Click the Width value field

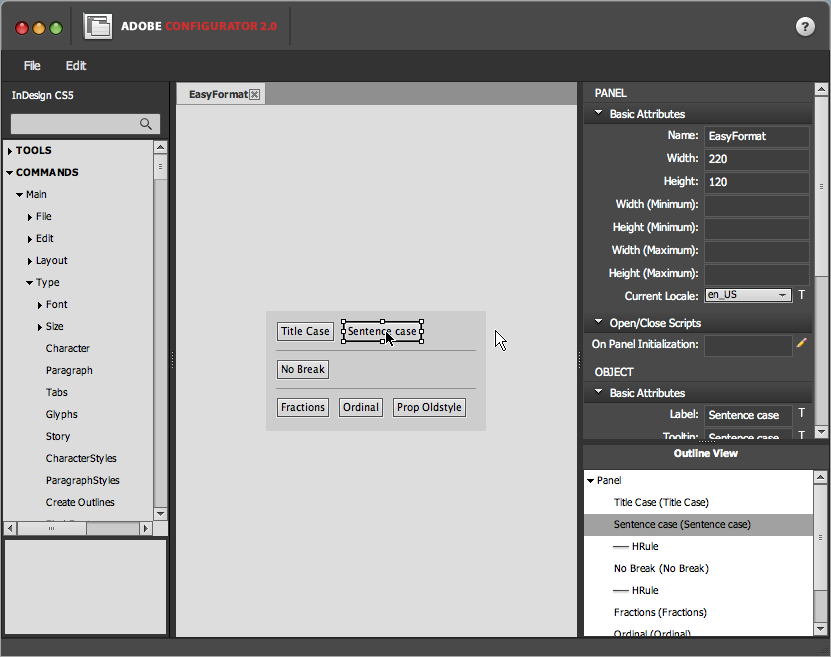pos(756,159)
